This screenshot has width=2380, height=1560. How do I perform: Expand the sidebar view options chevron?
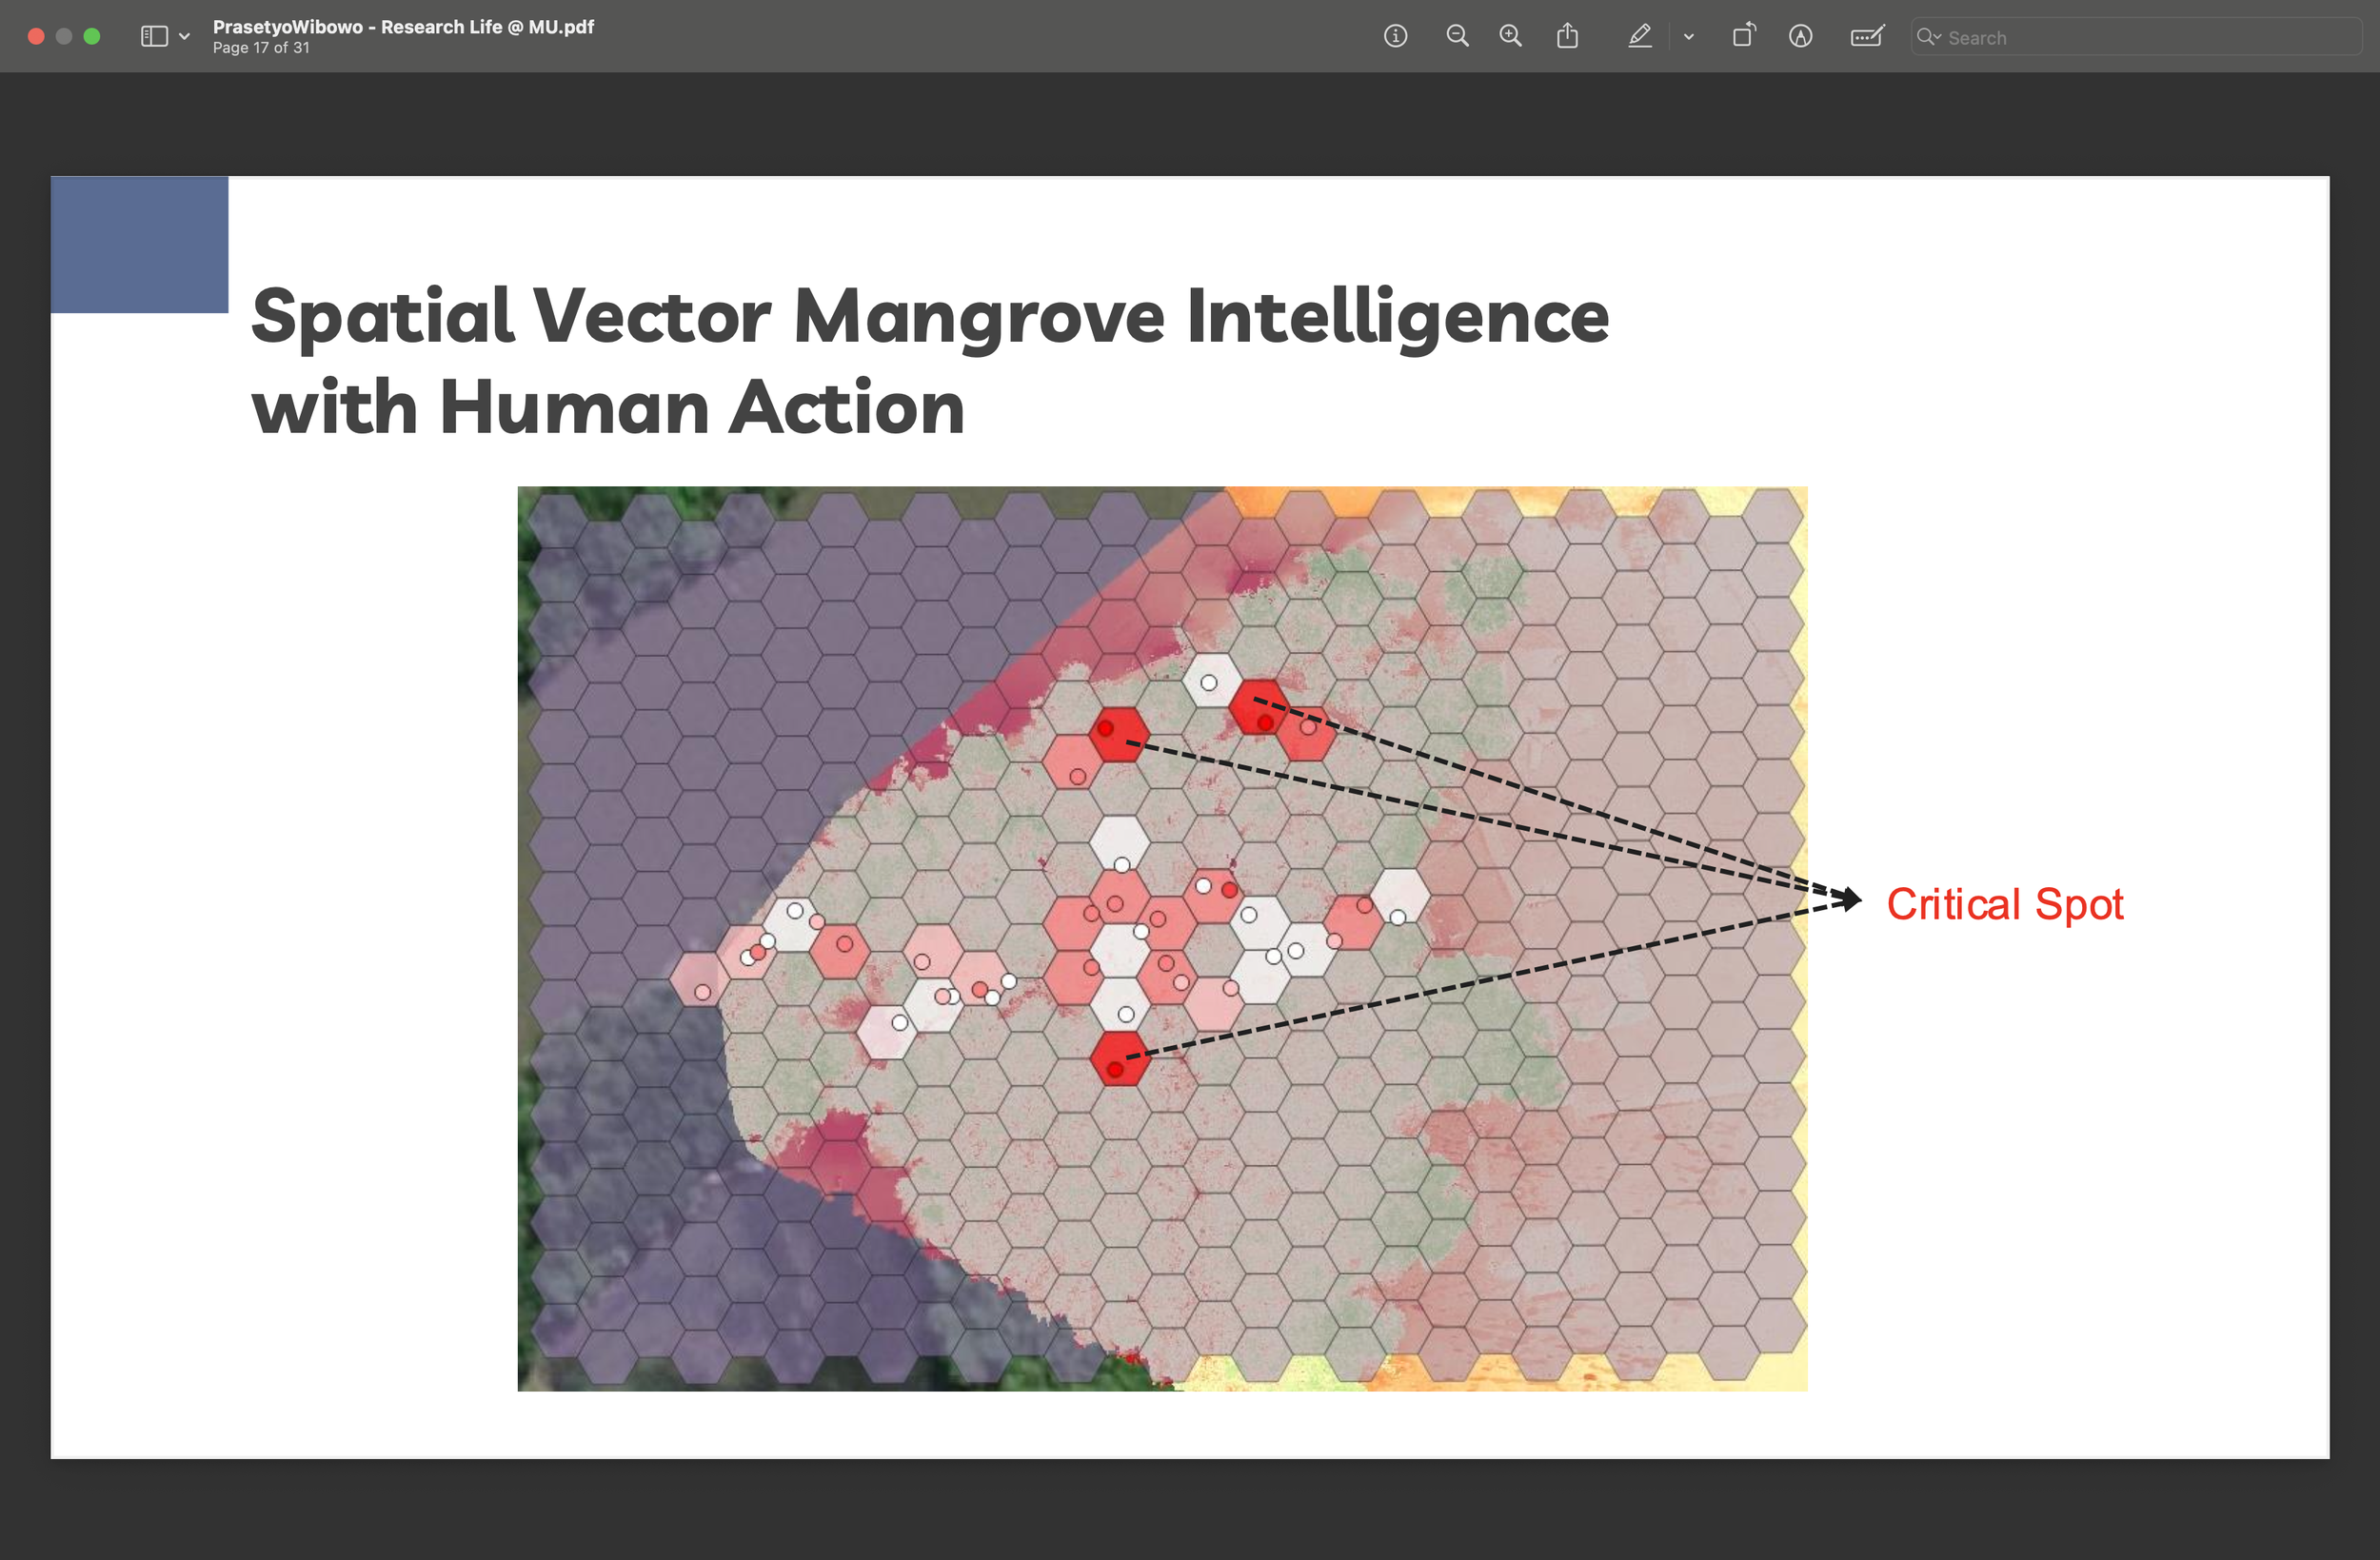tap(184, 37)
